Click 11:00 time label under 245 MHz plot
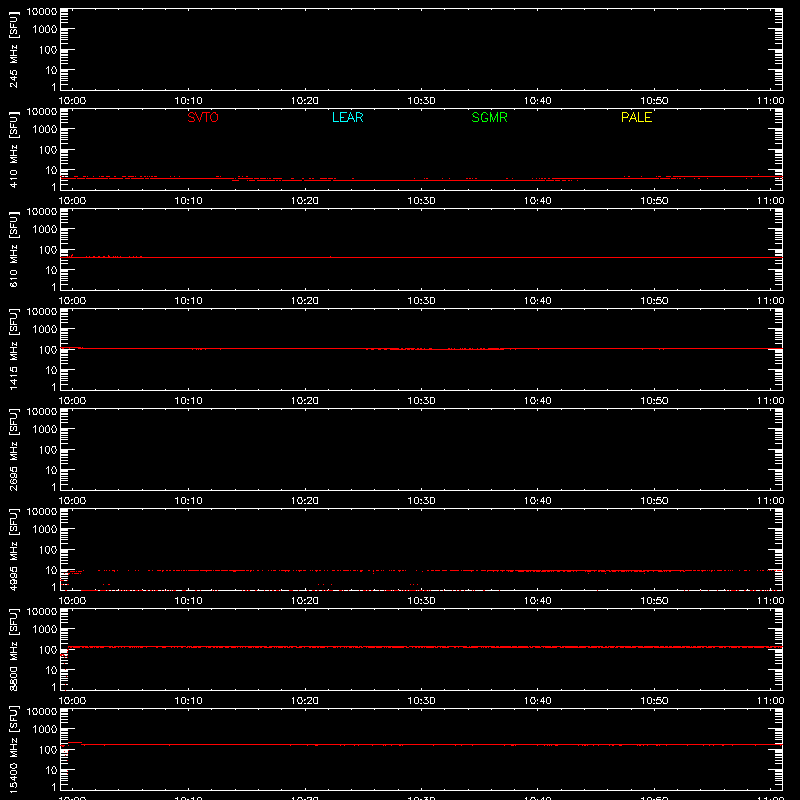The image size is (800, 800). coord(770,101)
